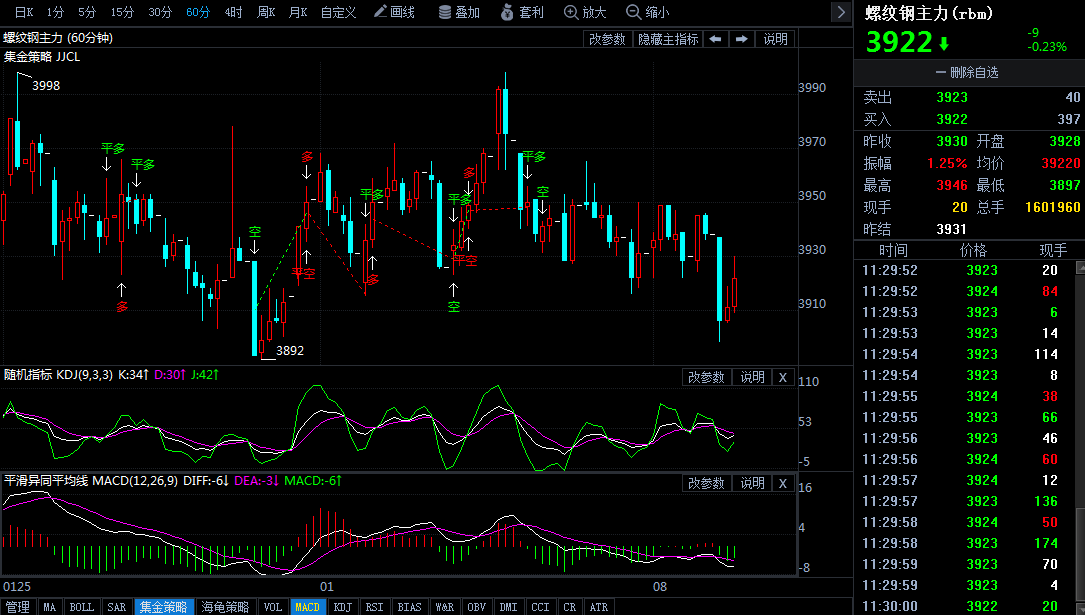Switch to the RSI indicator tab
This screenshot has height=615, width=1085.
374,606
